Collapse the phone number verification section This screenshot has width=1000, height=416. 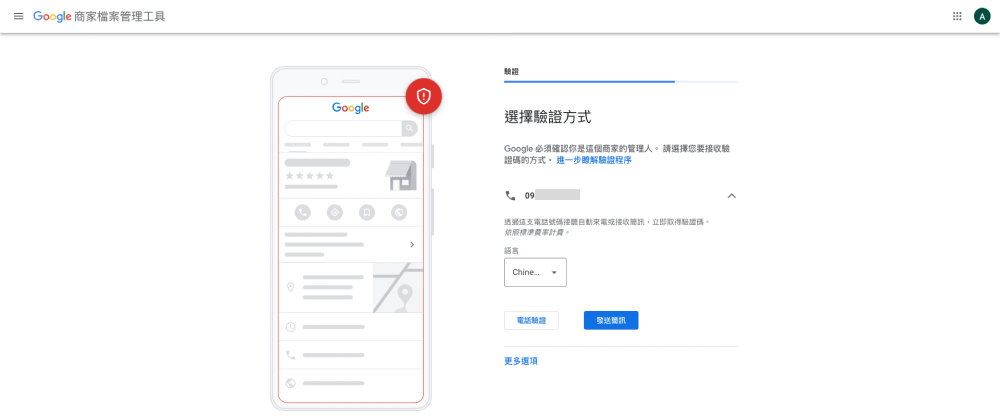pos(731,196)
